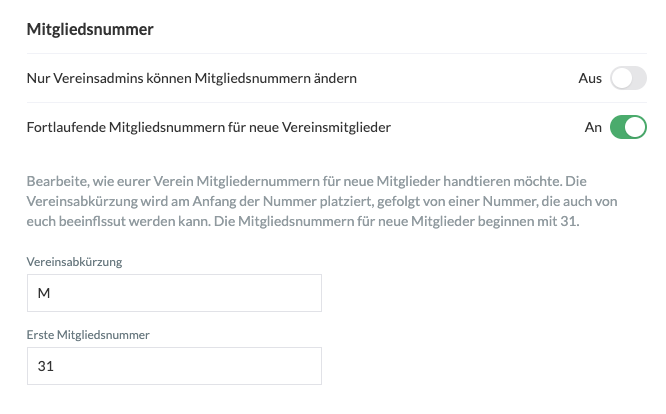Click into the Erste Mitgliedsnummer field
The height and width of the screenshot is (414, 666).
(173, 366)
